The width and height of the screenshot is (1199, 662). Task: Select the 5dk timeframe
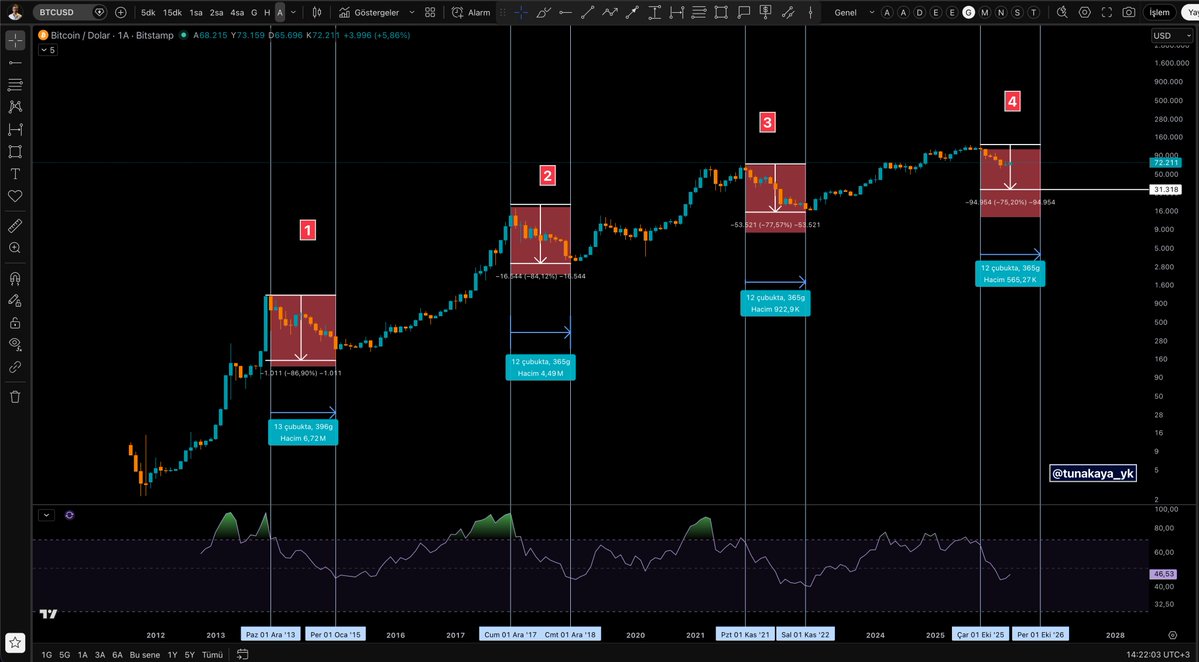148,12
